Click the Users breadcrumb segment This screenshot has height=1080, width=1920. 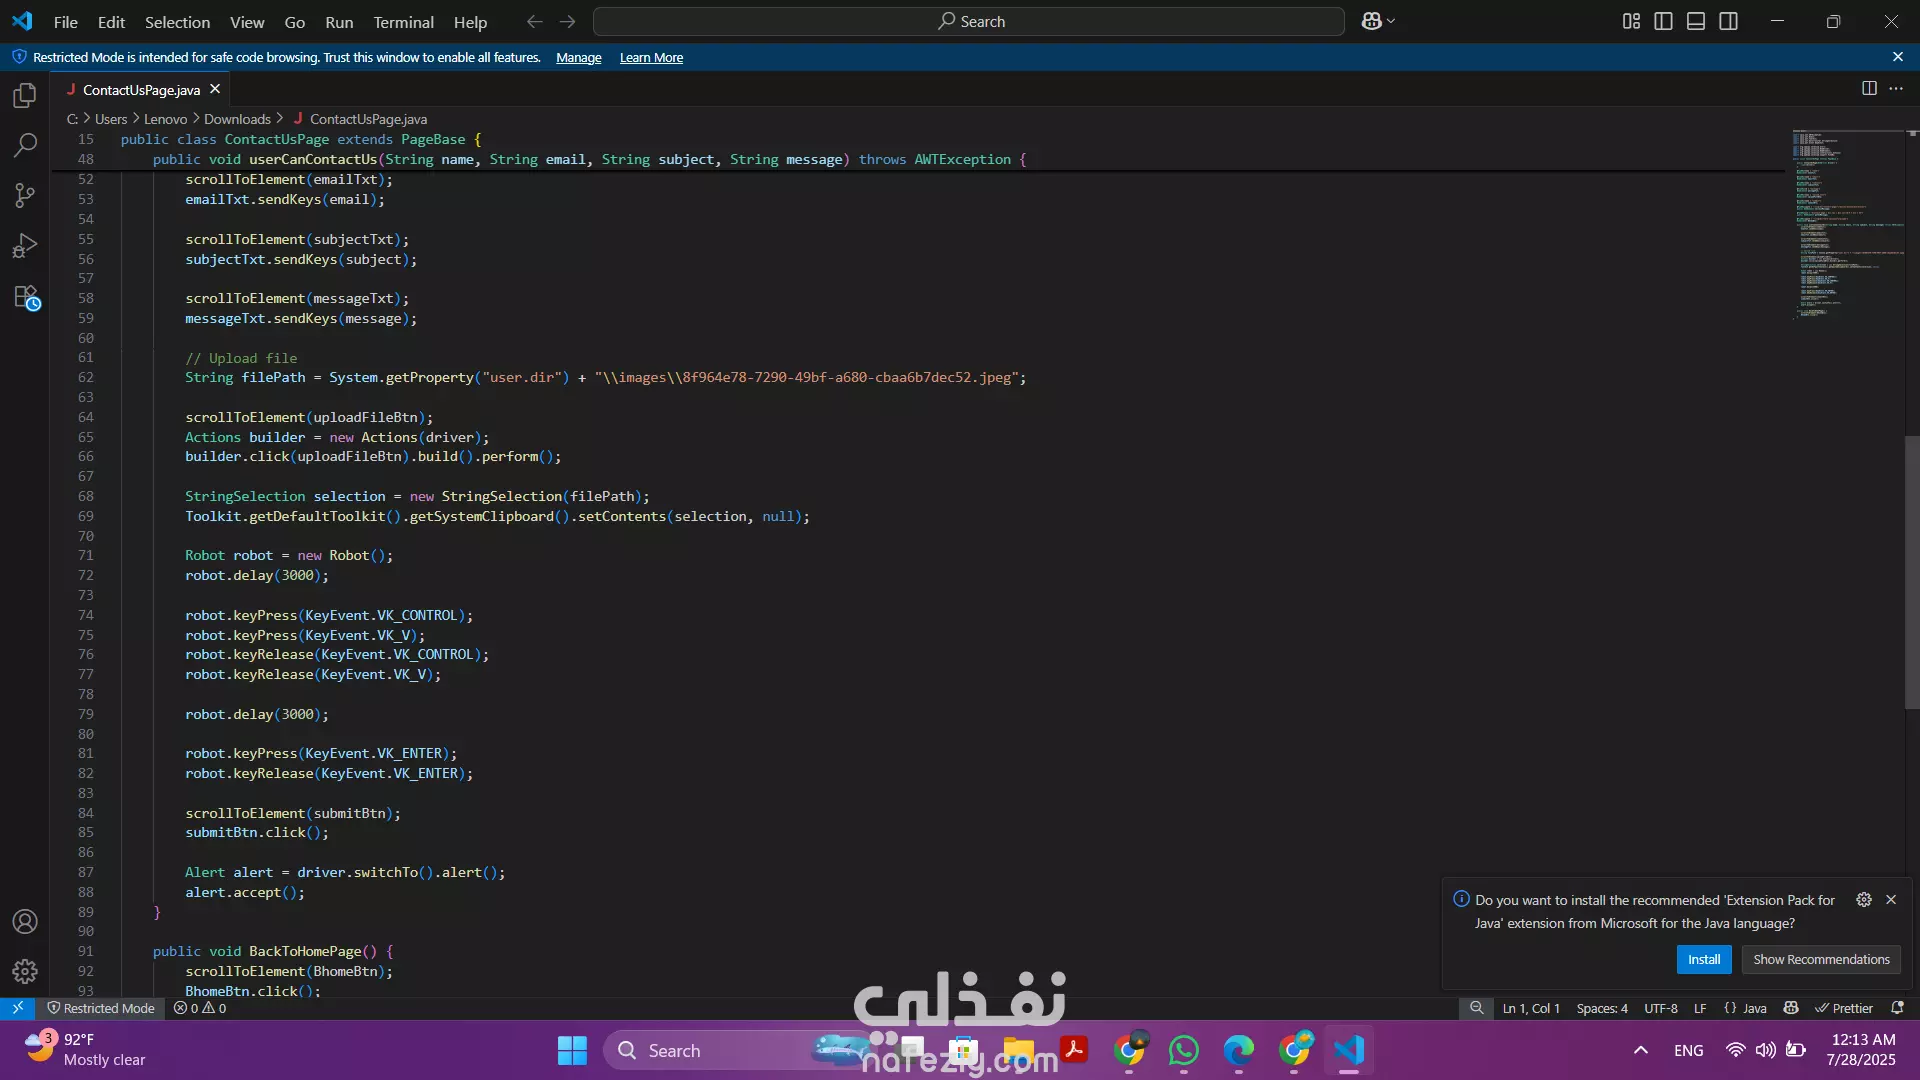111,119
